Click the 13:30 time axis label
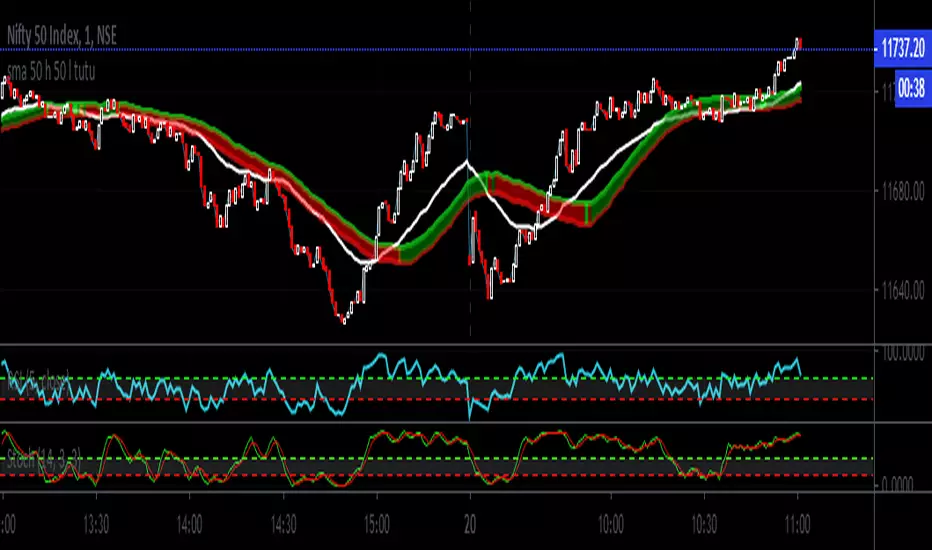 pos(96,525)
